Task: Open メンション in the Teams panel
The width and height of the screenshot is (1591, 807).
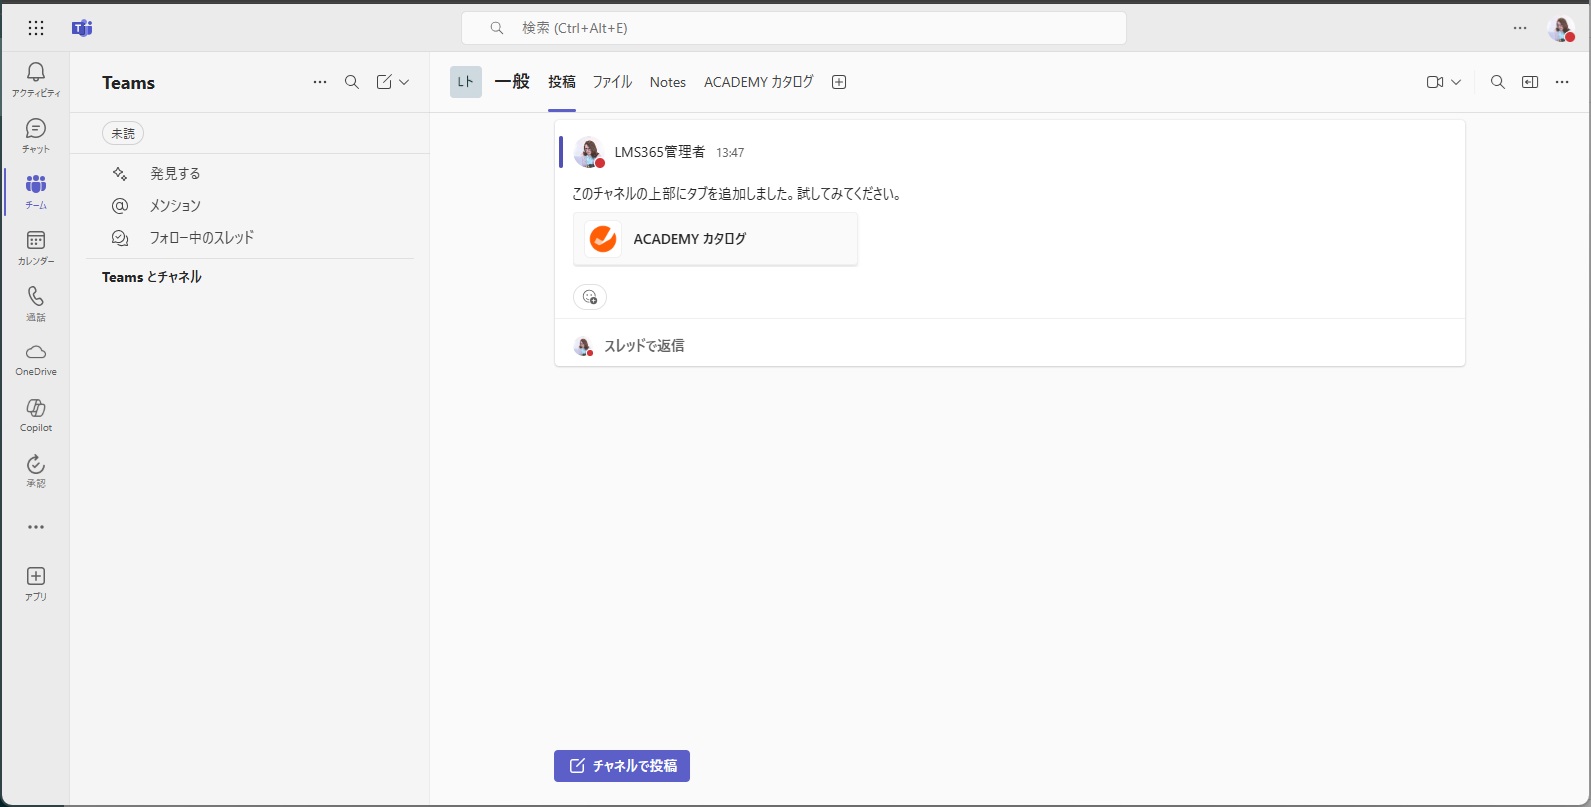Action: click(250, 205)
